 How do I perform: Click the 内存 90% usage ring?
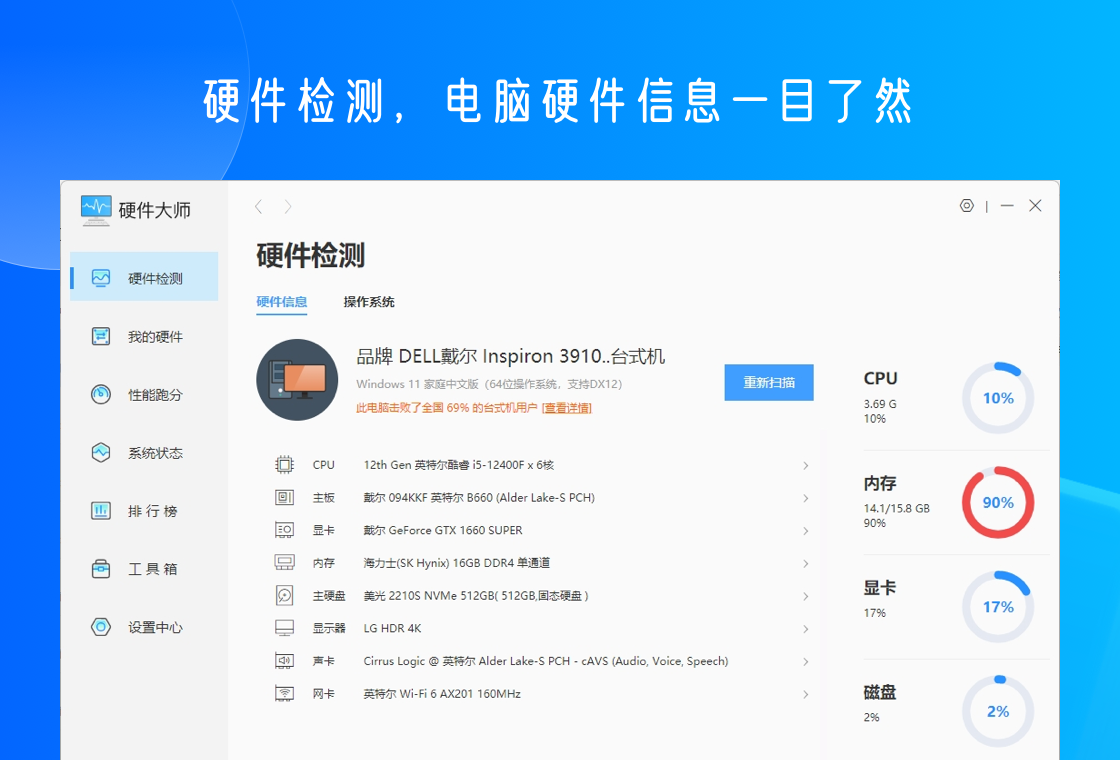[998, 502]
